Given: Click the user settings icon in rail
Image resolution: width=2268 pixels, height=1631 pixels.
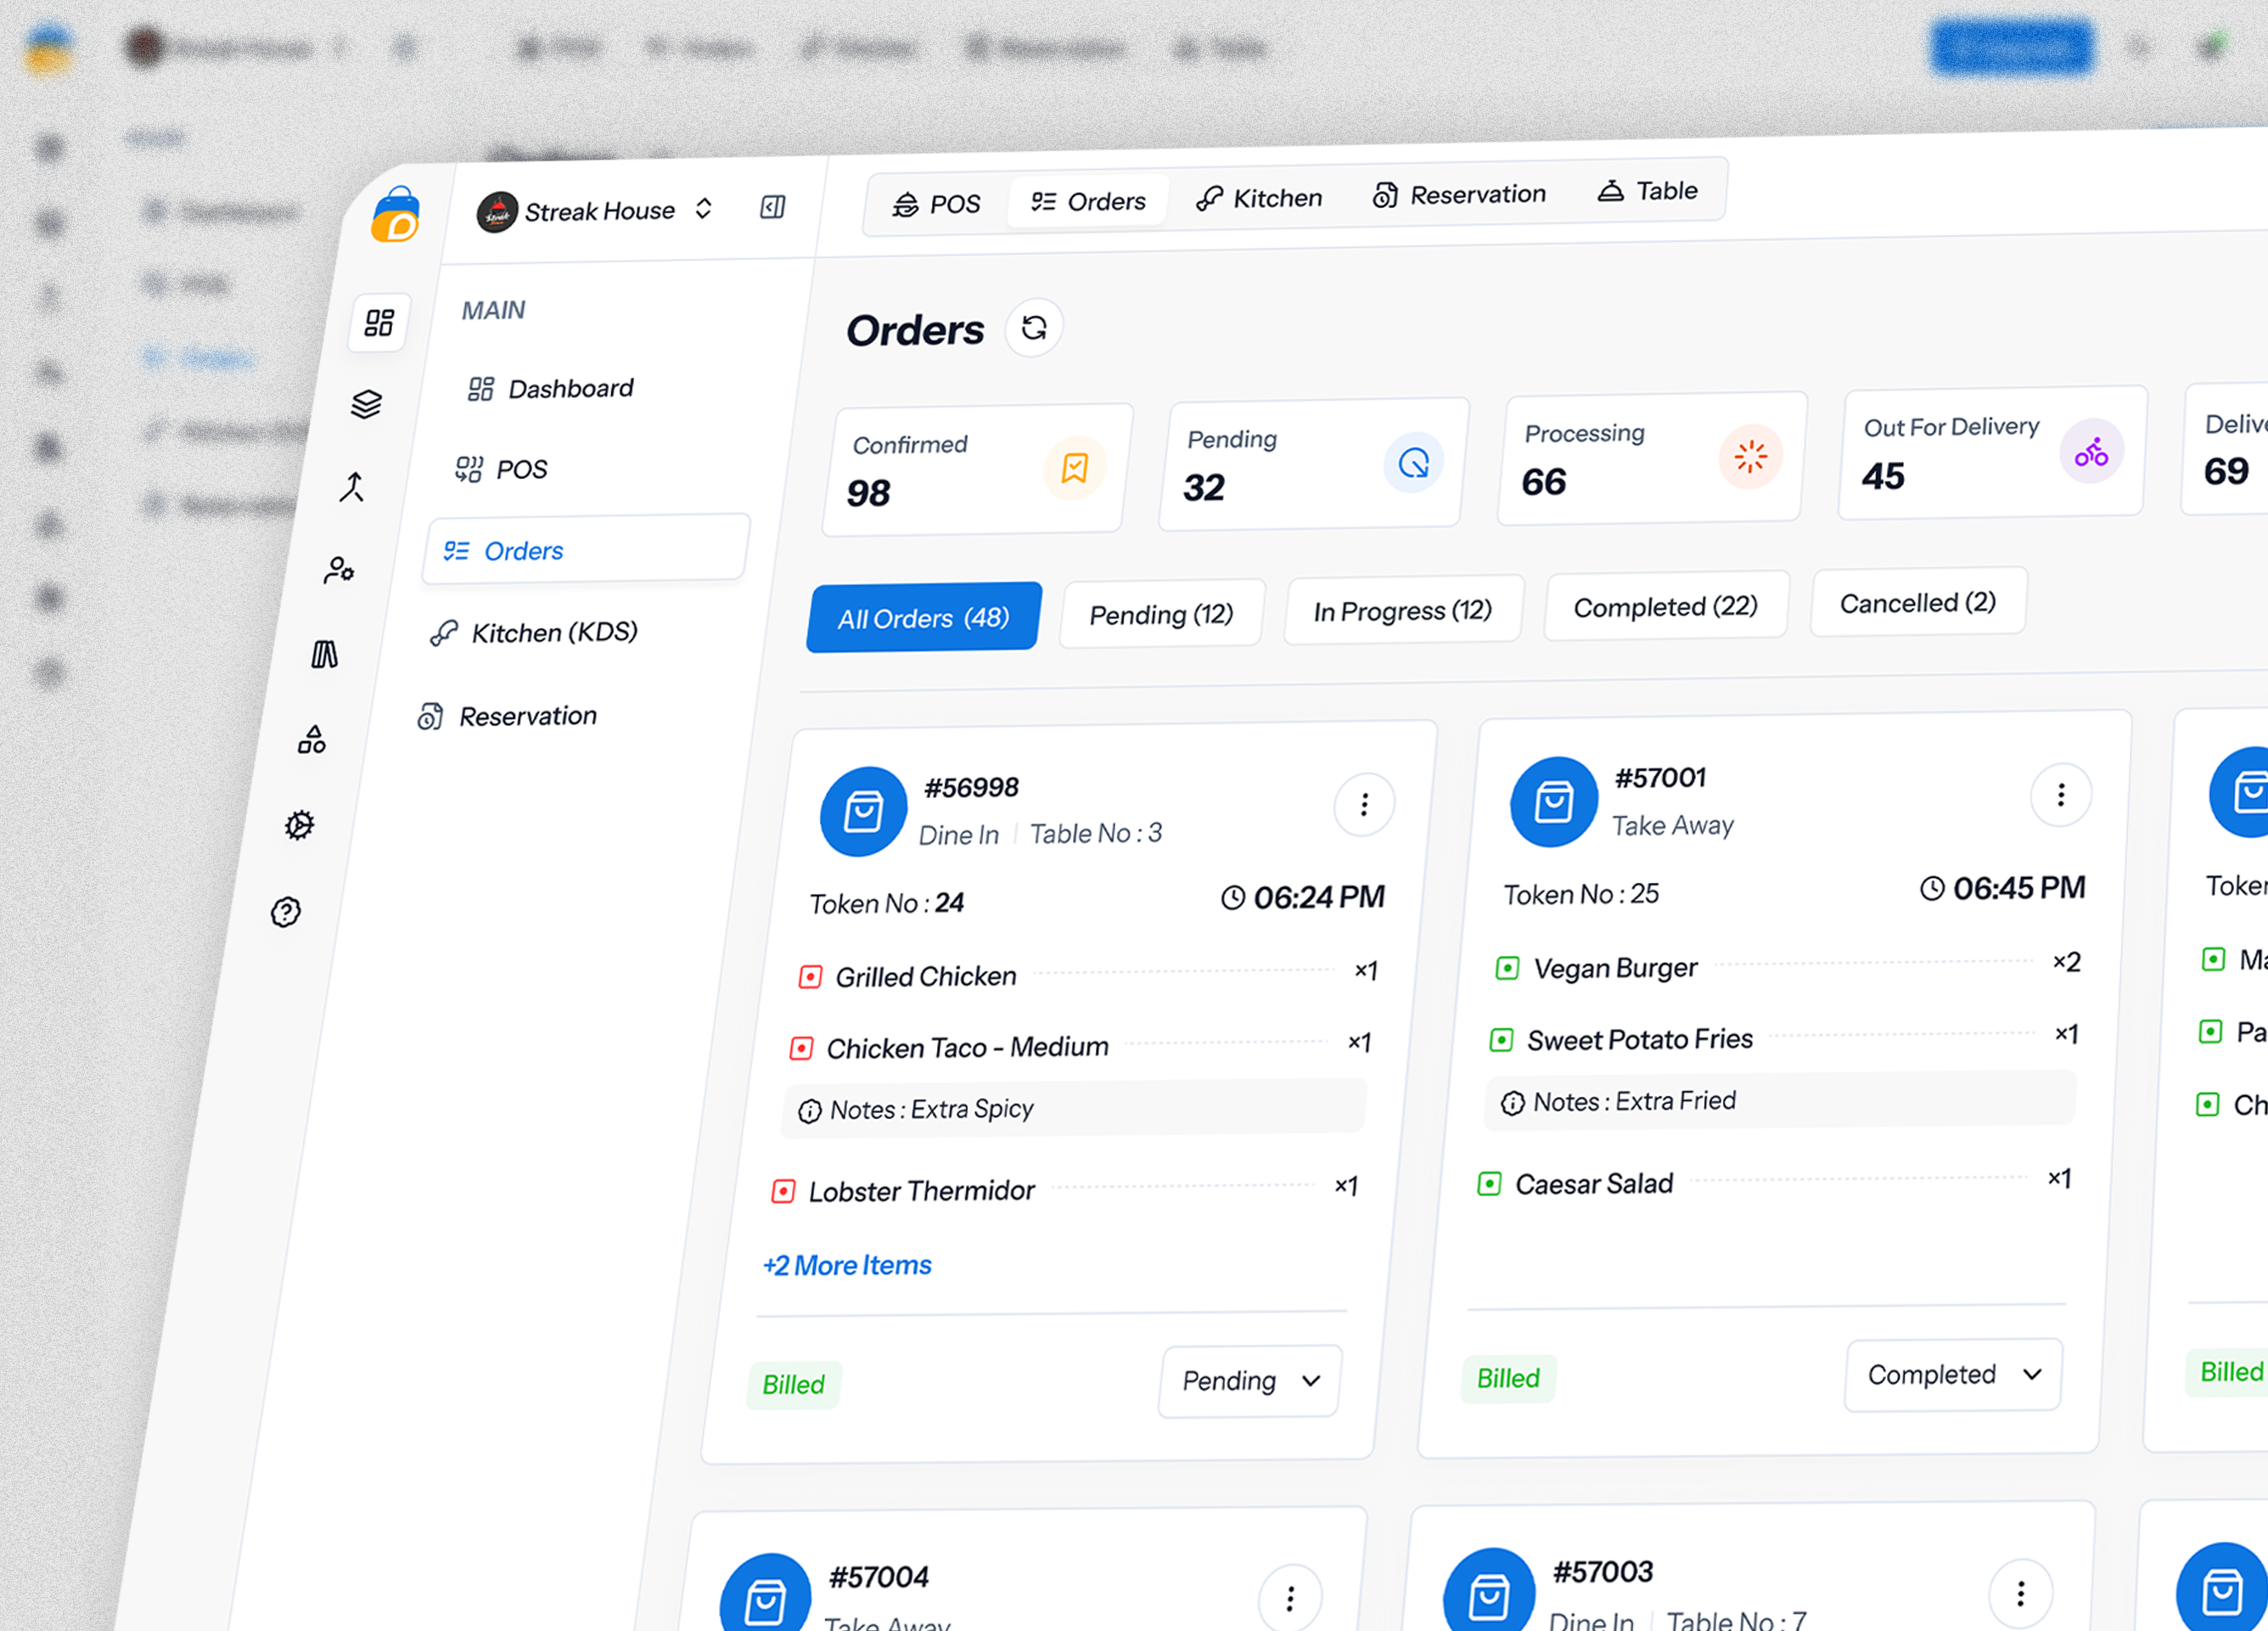Looking at the screenshot, I should (x=339, y=570).
